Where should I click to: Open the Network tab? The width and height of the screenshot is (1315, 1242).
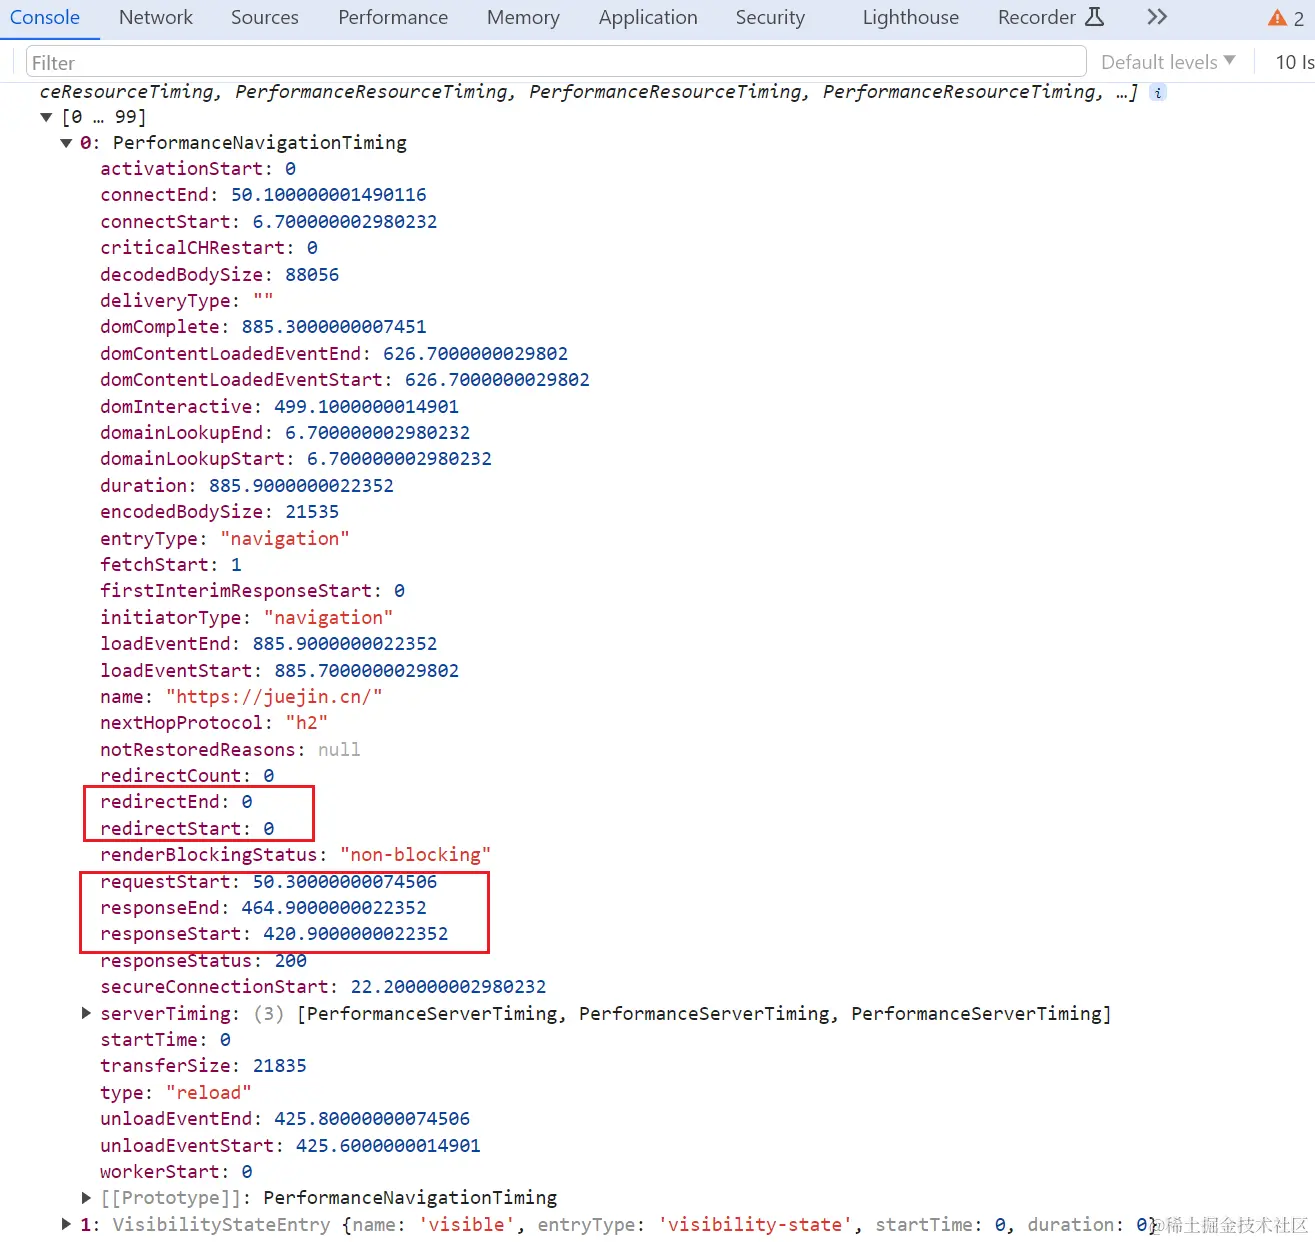156,17
